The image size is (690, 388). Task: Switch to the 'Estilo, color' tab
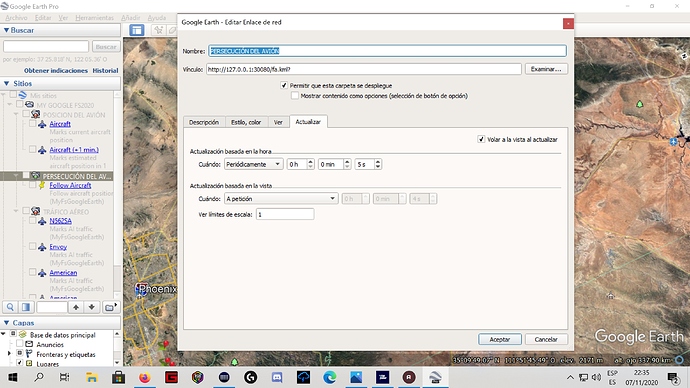(x=246, y=122)
